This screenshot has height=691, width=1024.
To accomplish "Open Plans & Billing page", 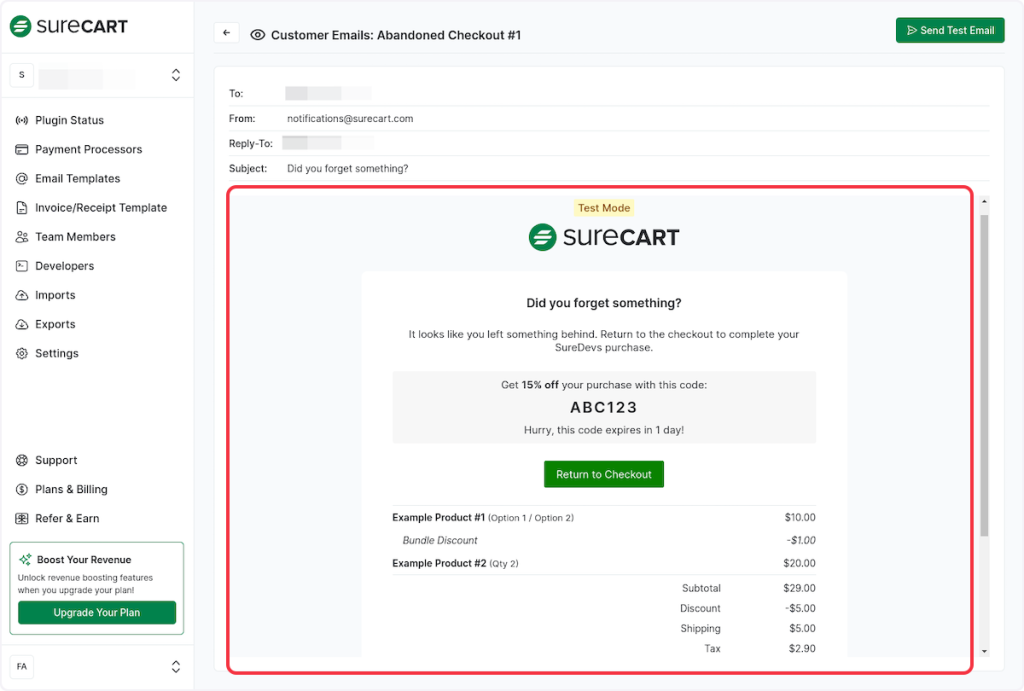I will click(71, 489).
